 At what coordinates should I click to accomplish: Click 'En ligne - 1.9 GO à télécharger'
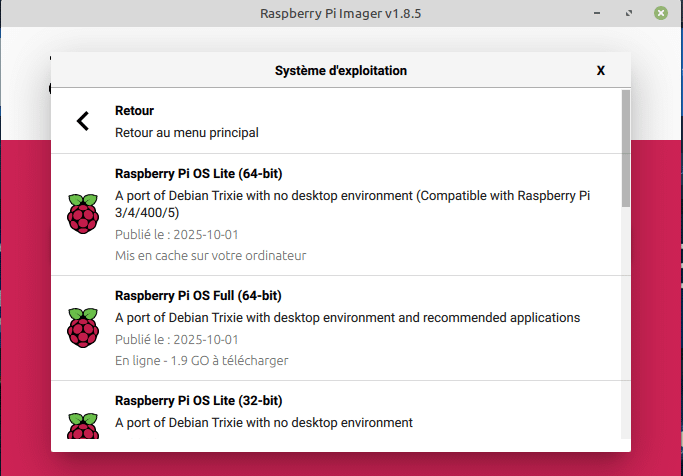201,360
